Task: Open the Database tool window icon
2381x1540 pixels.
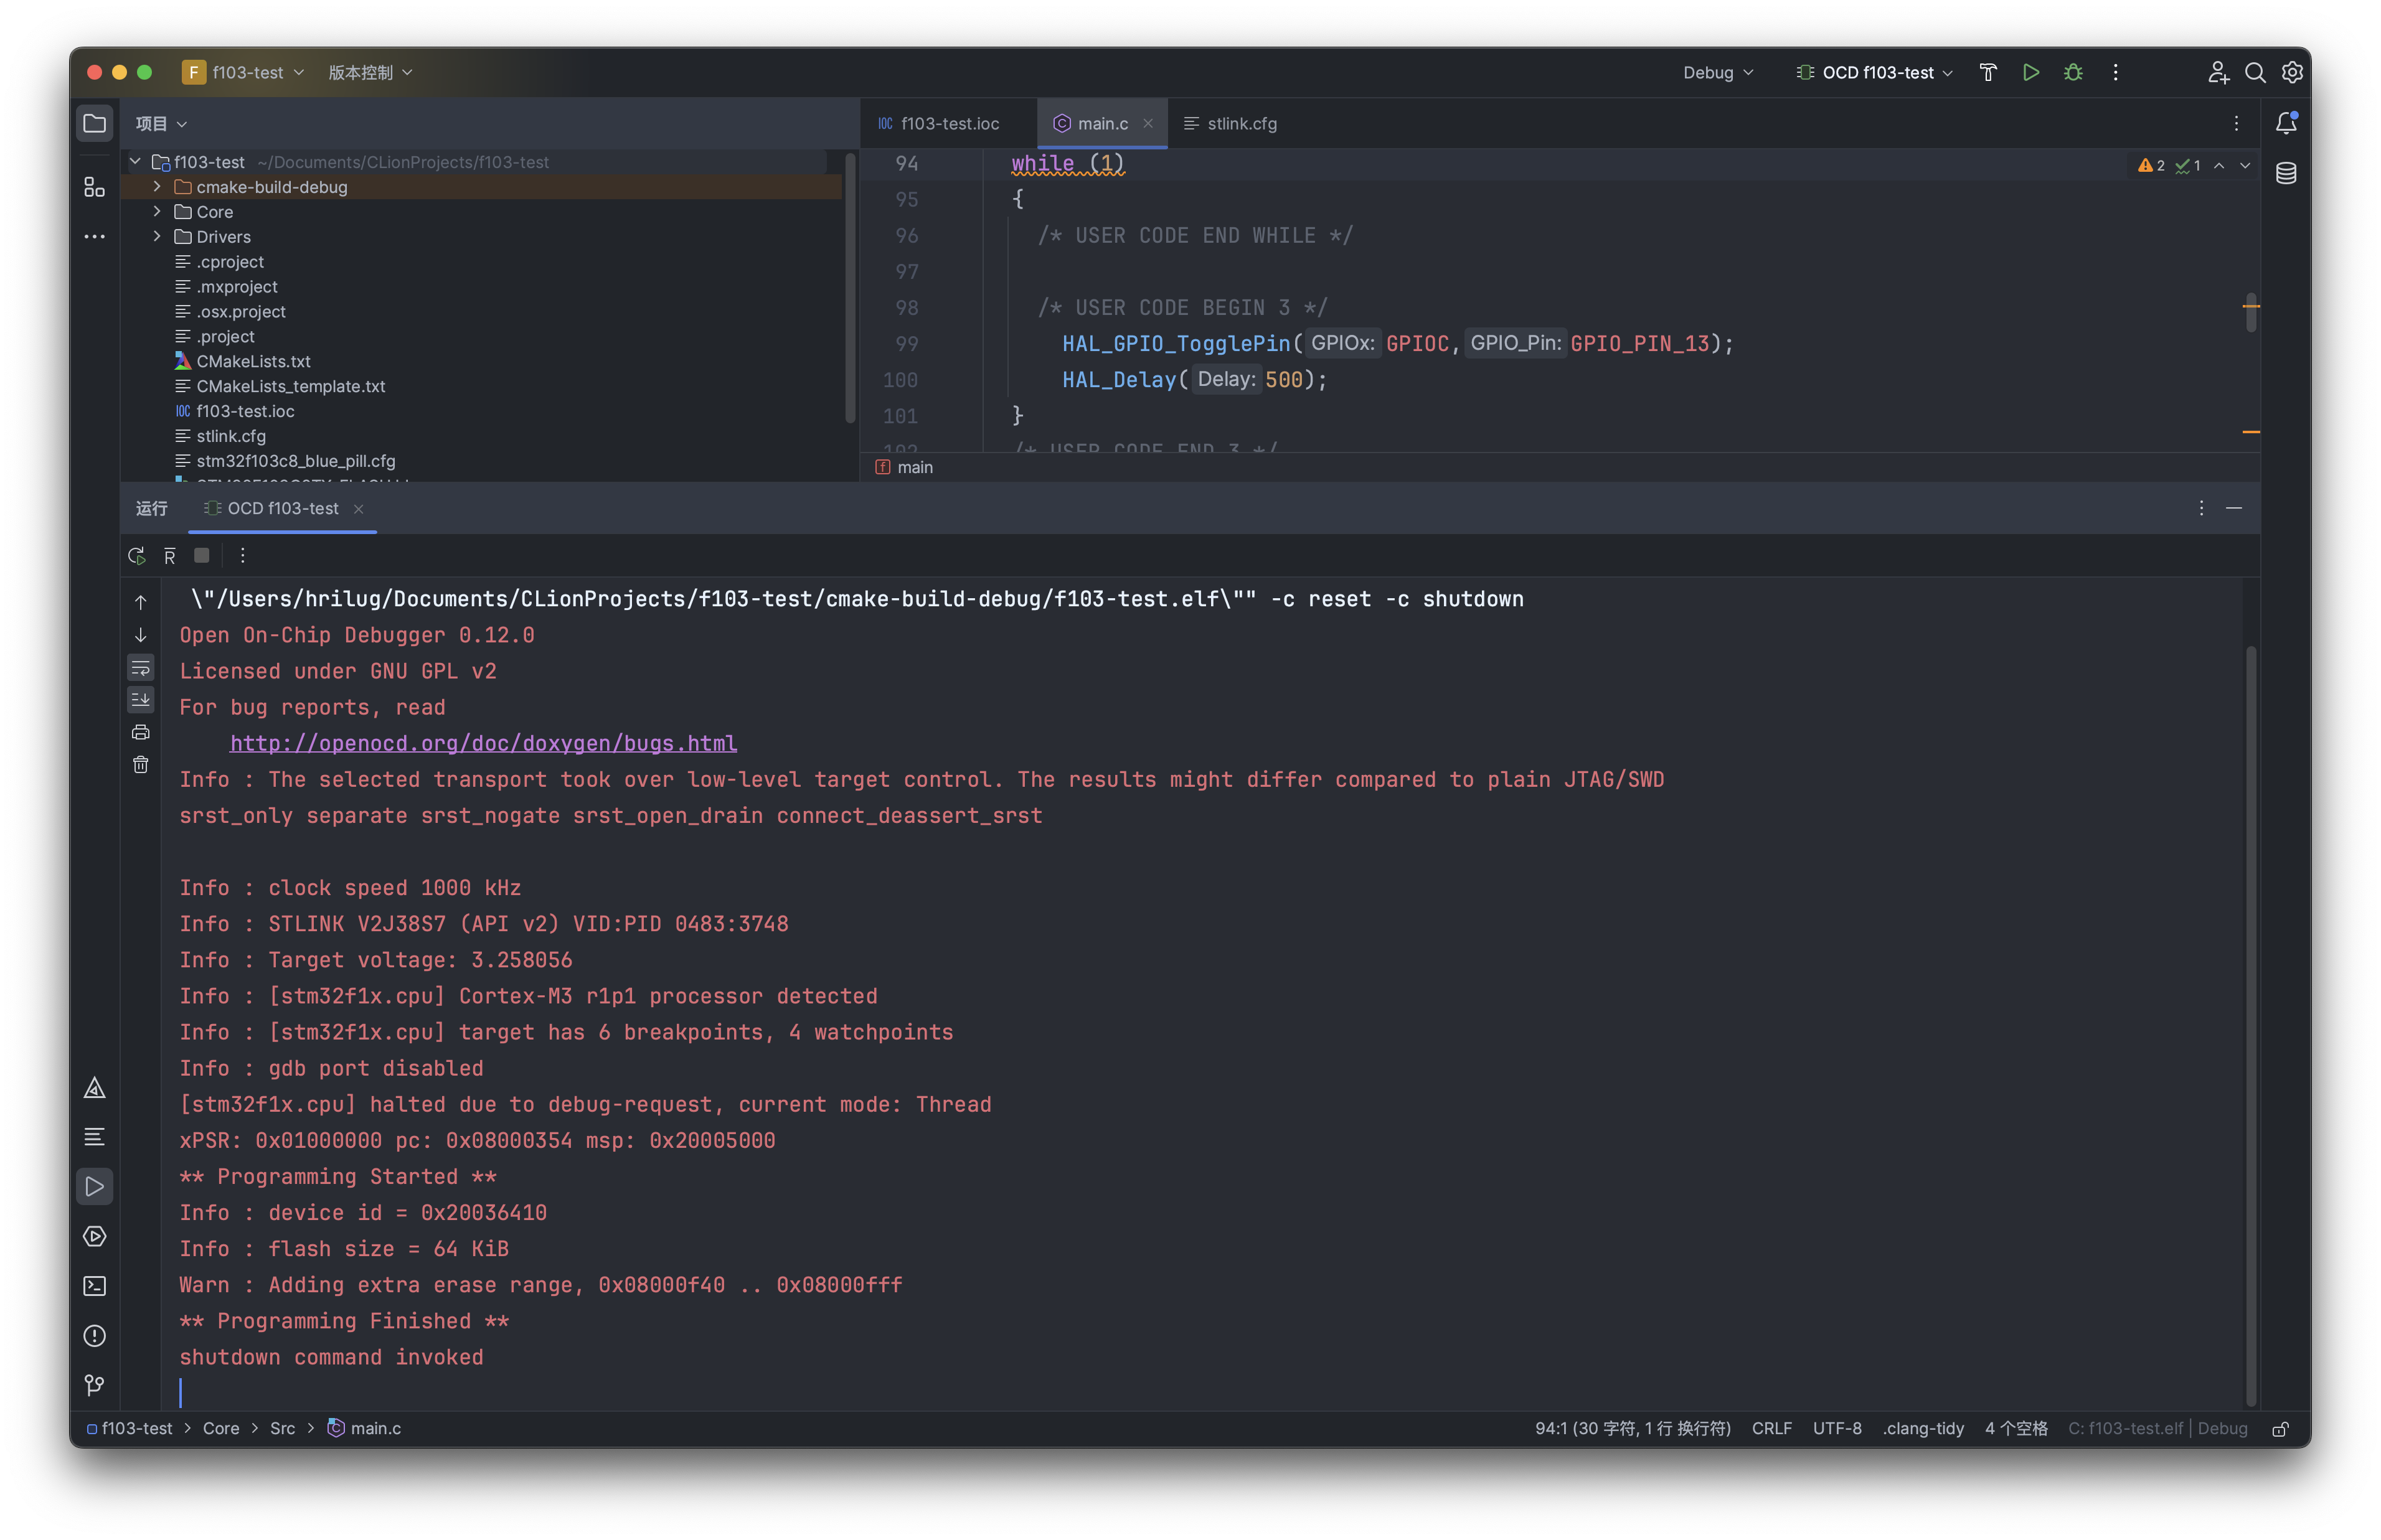Action: [x=2286, y=173]
